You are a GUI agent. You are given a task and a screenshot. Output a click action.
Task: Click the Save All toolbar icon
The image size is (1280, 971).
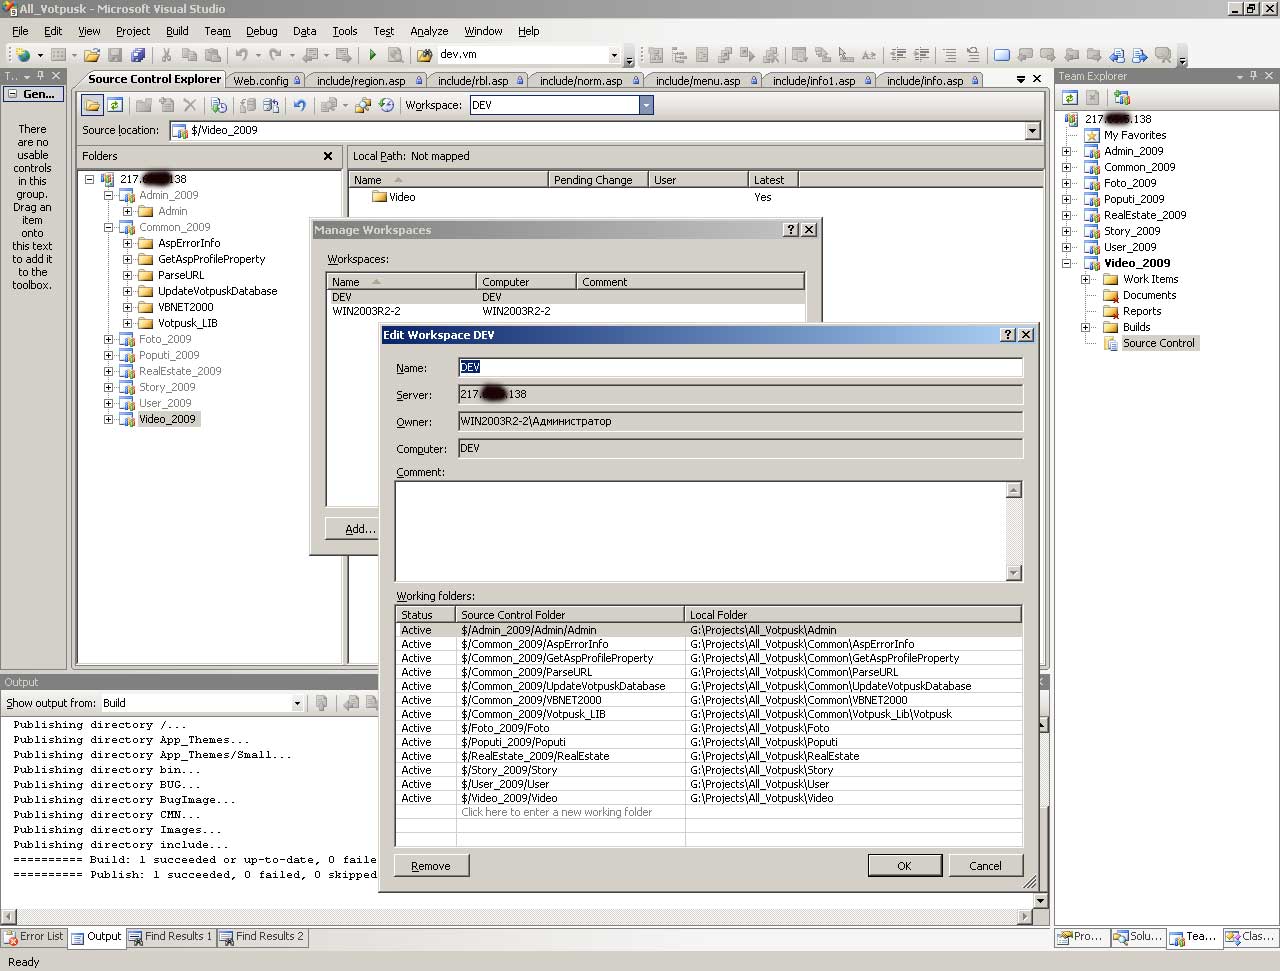pyautogui.click(x=138, y=55)
